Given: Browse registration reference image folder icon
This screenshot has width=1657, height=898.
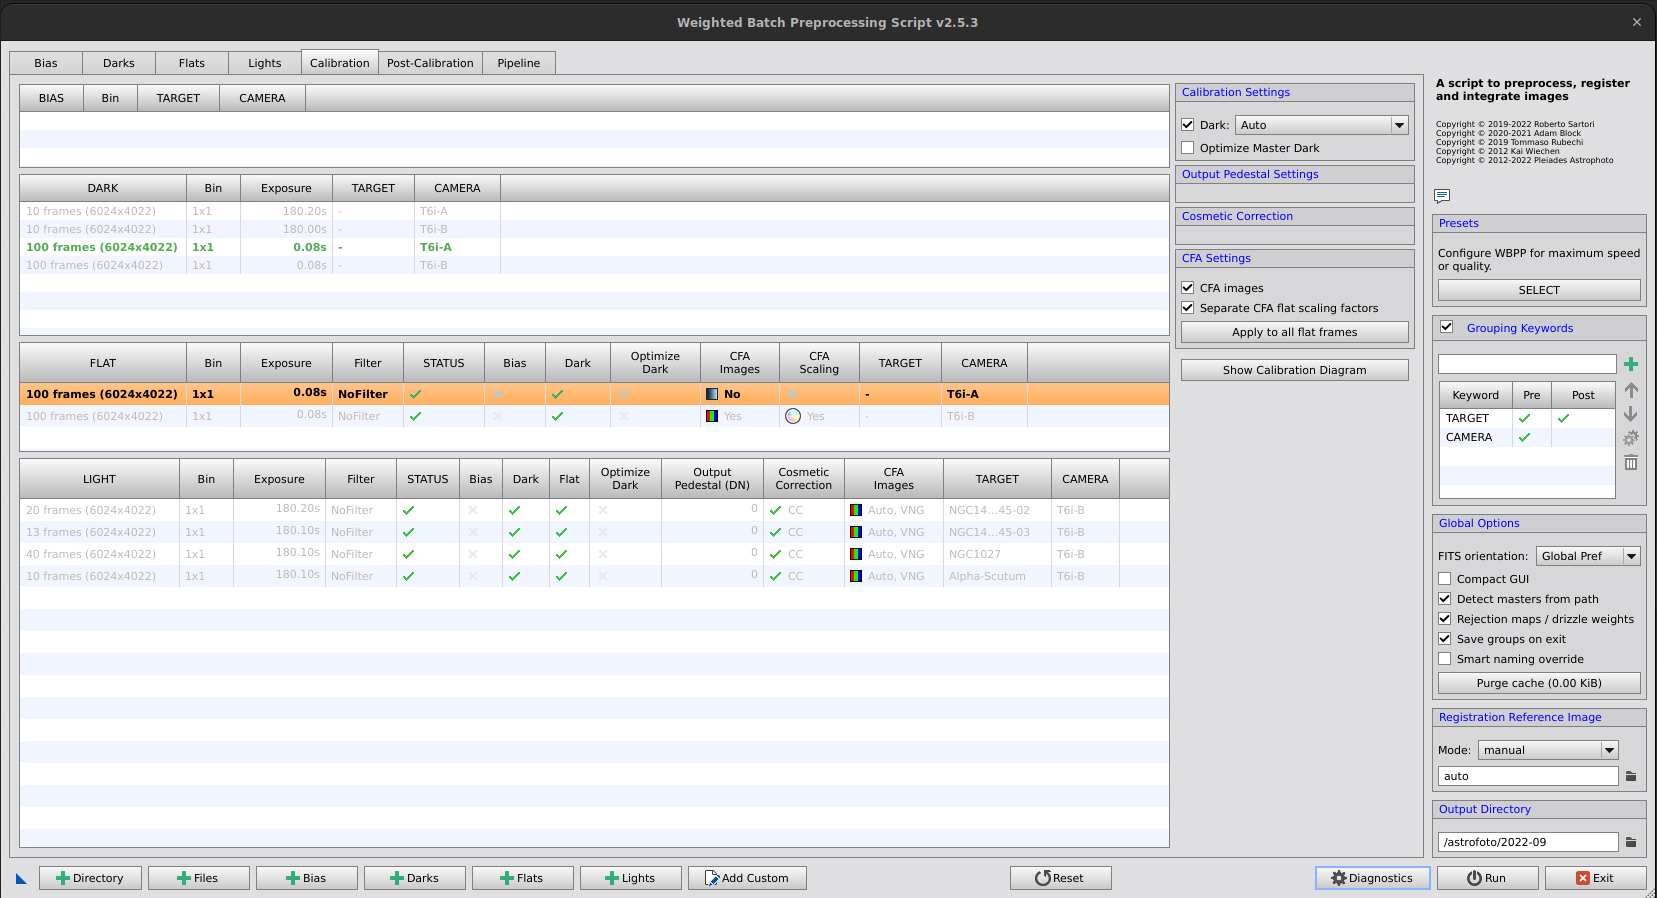Looking at the screenshot, I should (x=1631, y=776).
